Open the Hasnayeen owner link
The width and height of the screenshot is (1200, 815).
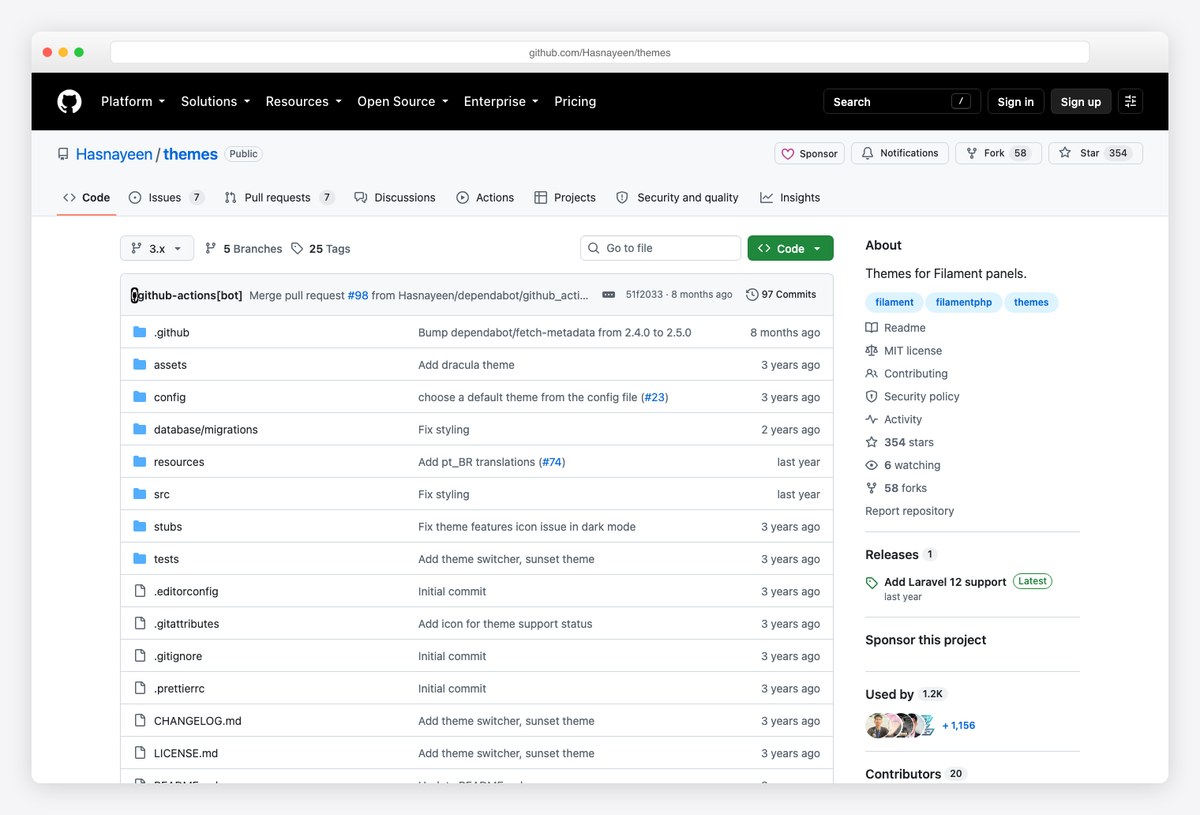114,154
